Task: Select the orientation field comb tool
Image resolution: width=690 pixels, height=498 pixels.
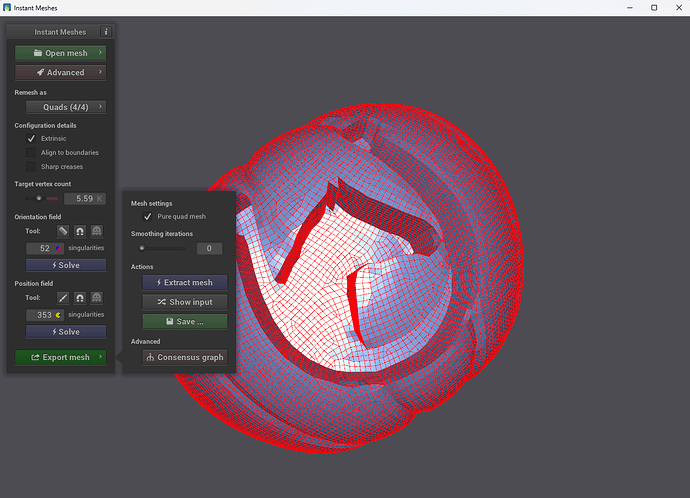Action: (63, 231)
